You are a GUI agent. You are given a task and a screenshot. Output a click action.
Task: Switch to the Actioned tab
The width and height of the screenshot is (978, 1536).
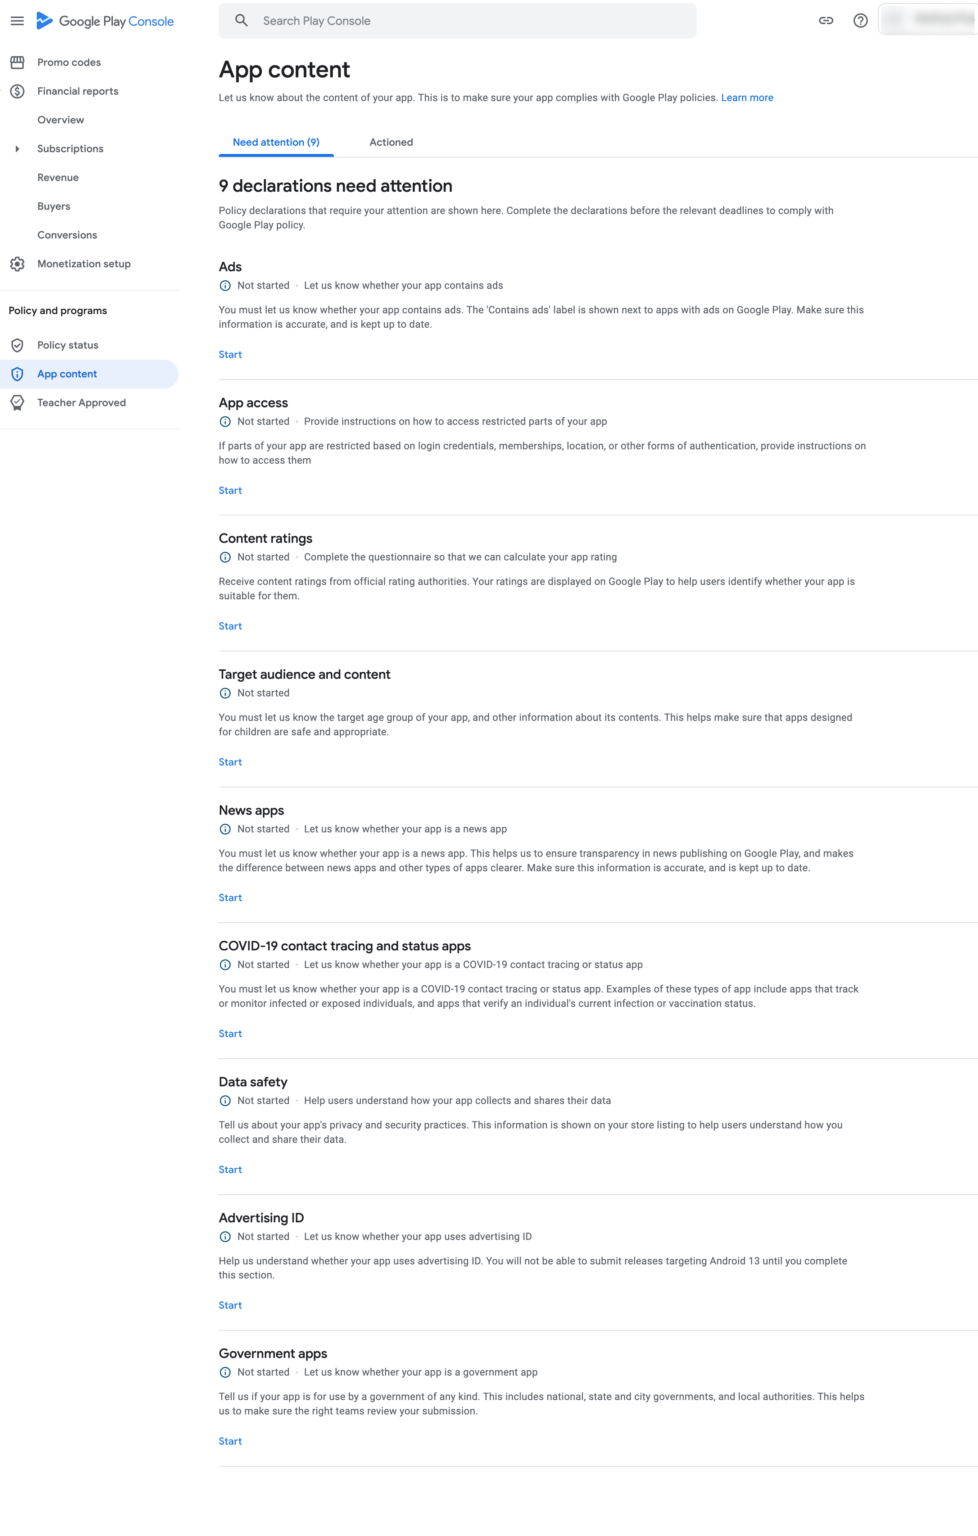[x=391, y=142]
